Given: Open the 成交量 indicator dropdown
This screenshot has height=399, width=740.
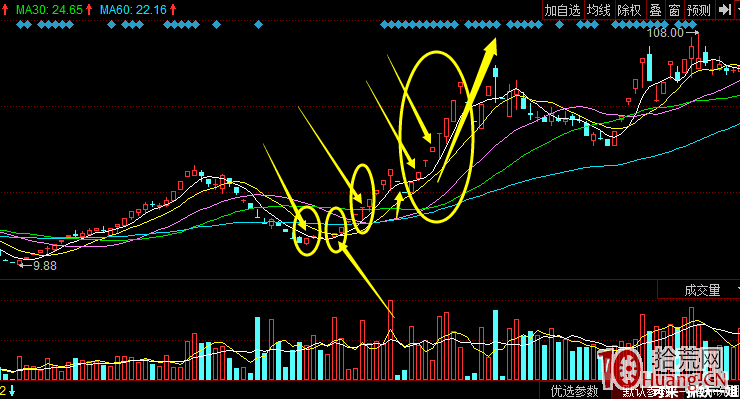Looking at the screenshot, I should [x=698, y=290].
